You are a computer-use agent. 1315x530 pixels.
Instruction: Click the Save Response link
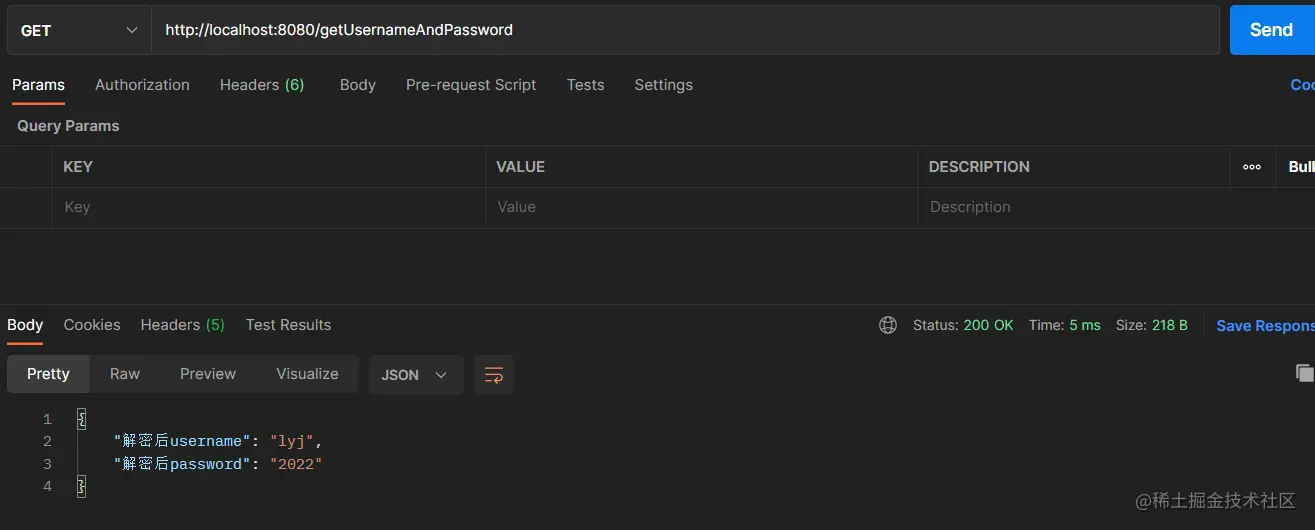coord(1264,326)
